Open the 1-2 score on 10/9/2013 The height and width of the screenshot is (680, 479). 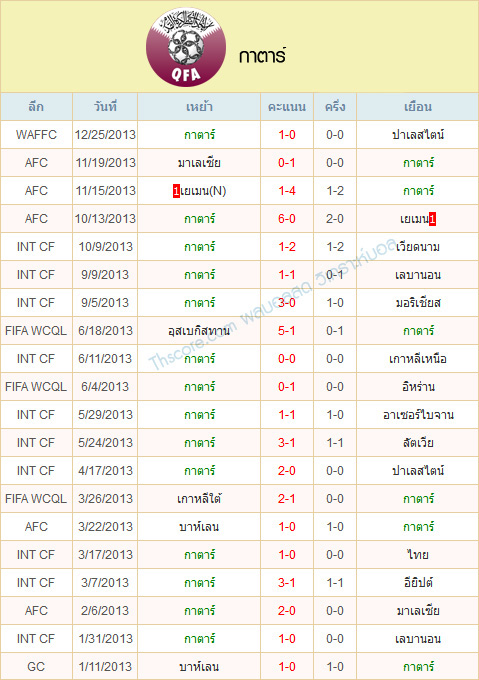[287, 247]
